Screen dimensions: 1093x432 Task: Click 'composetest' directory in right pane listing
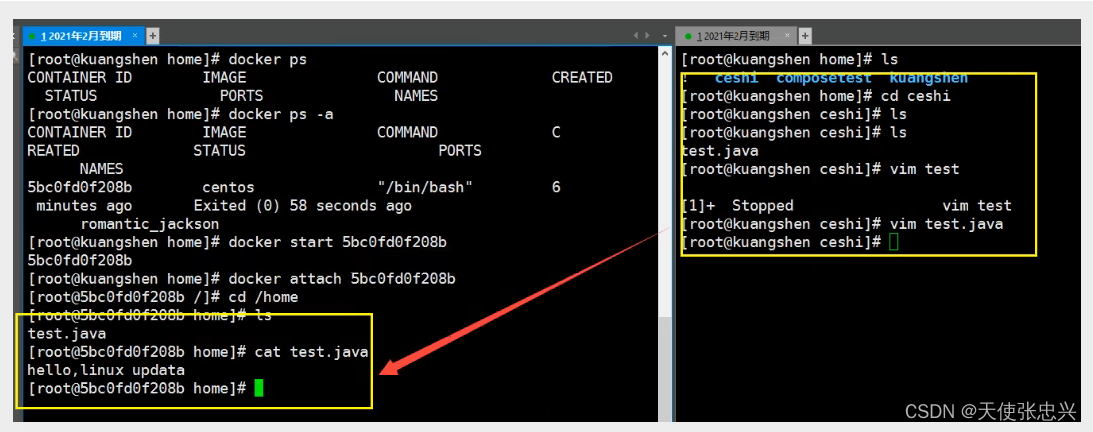[x=824, y=78]
